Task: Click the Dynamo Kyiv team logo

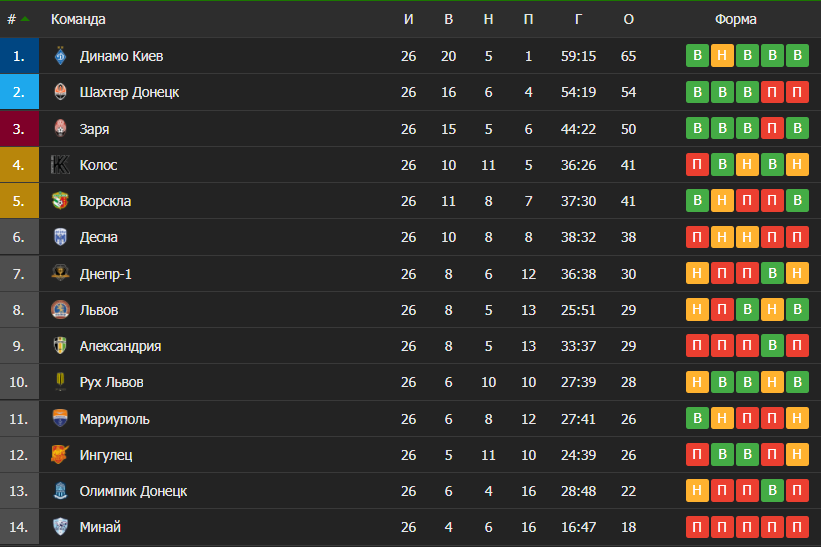Action: pos(60,56)
